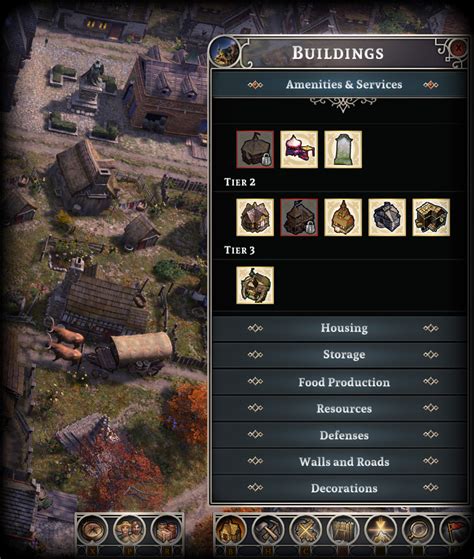Viewport: 474px width, 559px height.
Task: Click the hammer tools icon in bottom toolbar
Action: [268, 531]
